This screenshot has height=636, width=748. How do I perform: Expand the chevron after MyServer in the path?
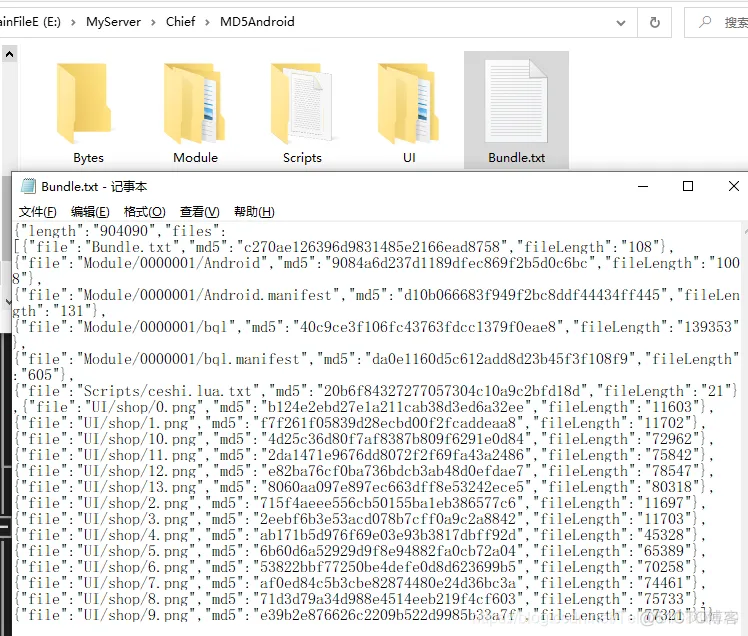(153, 22)
